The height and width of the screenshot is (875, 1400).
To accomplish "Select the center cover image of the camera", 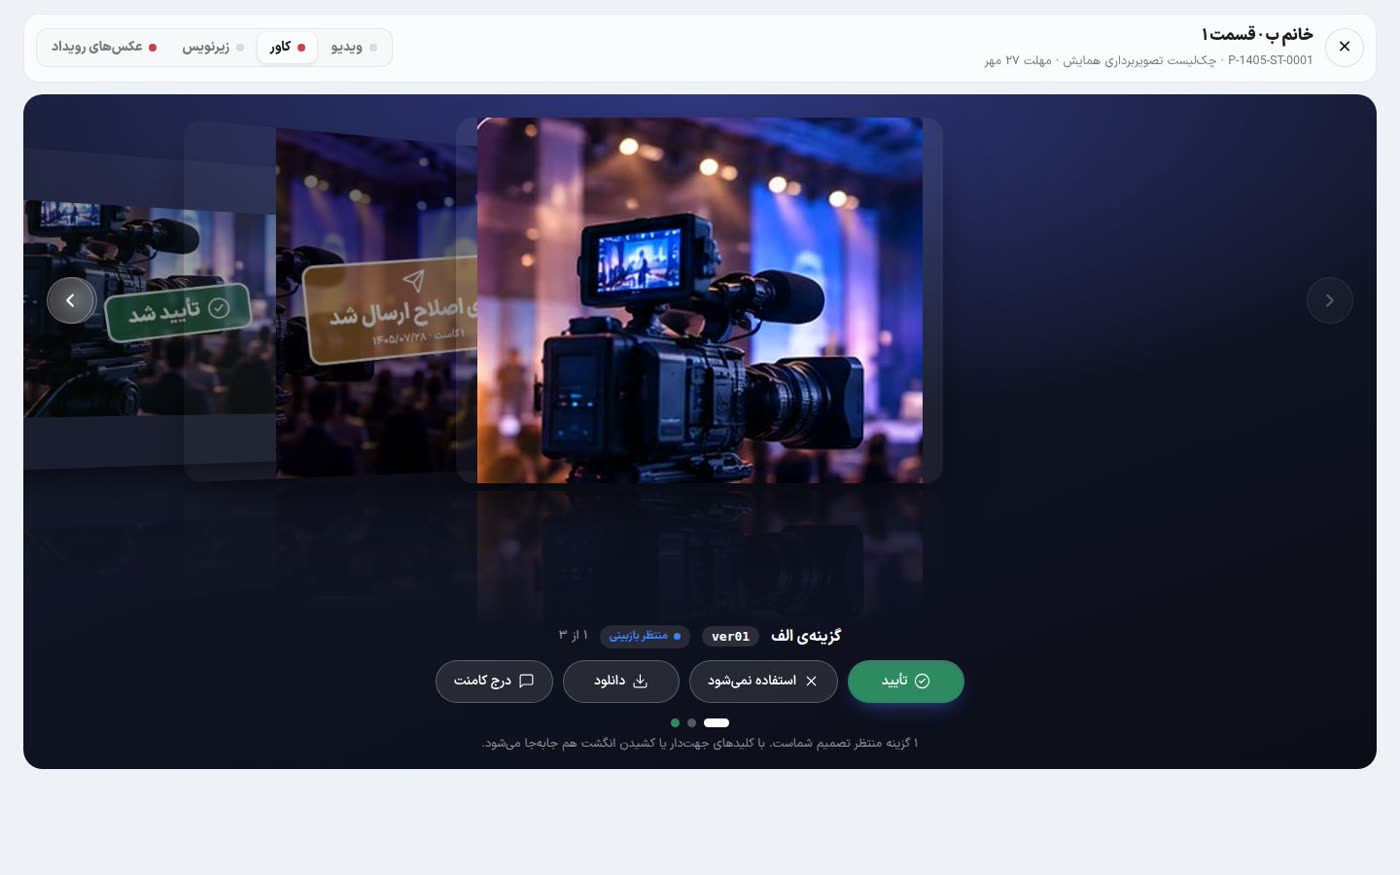I will (x=699, y=300).
